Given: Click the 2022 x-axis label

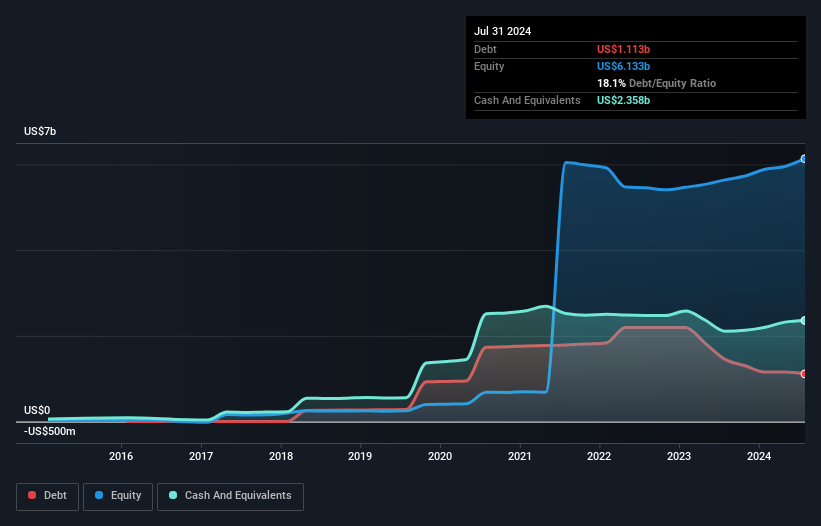Looking at the screenshot, I should click(x=599, y=456).
